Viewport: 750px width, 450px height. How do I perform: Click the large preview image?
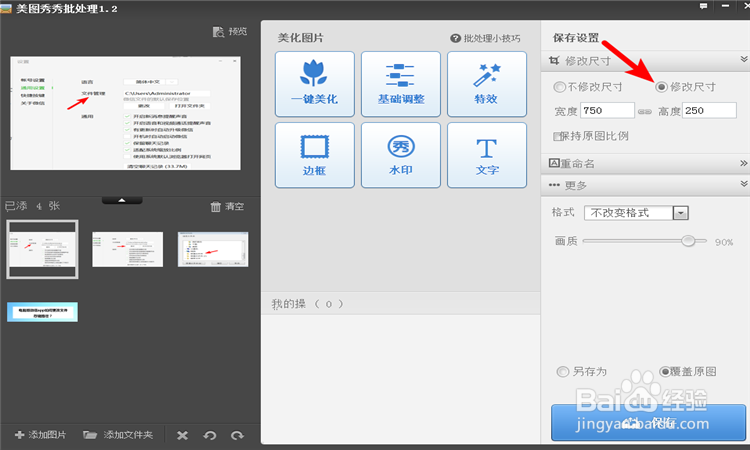click(125, 113)
